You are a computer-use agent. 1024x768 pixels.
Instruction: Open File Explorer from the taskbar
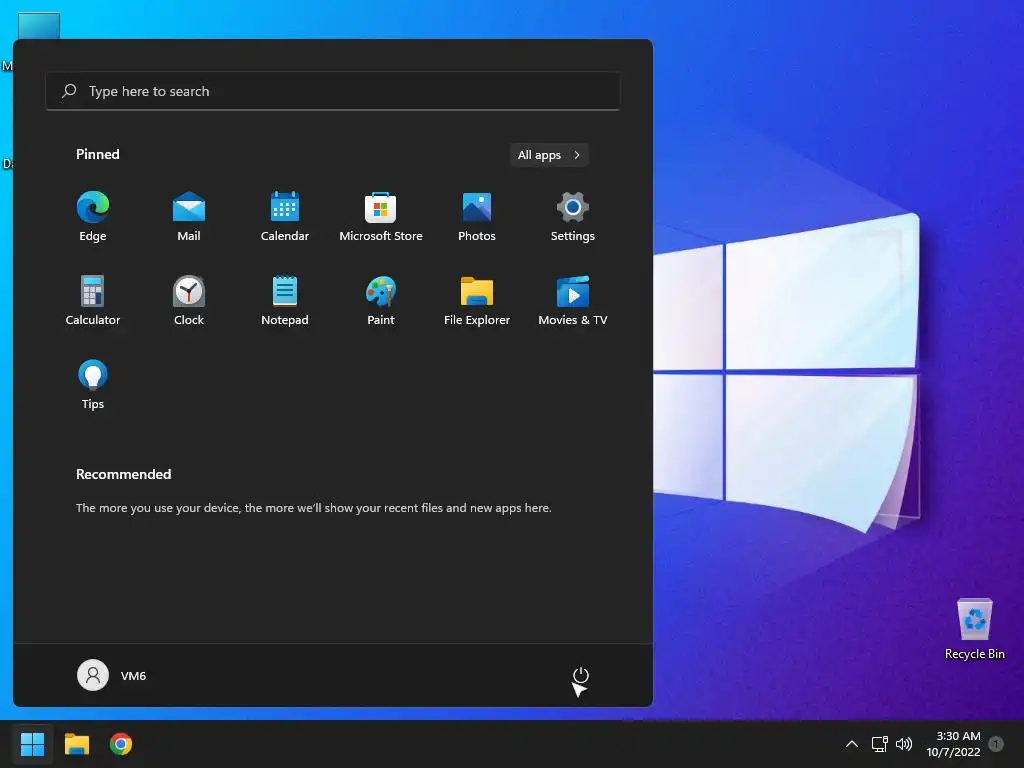76,744
